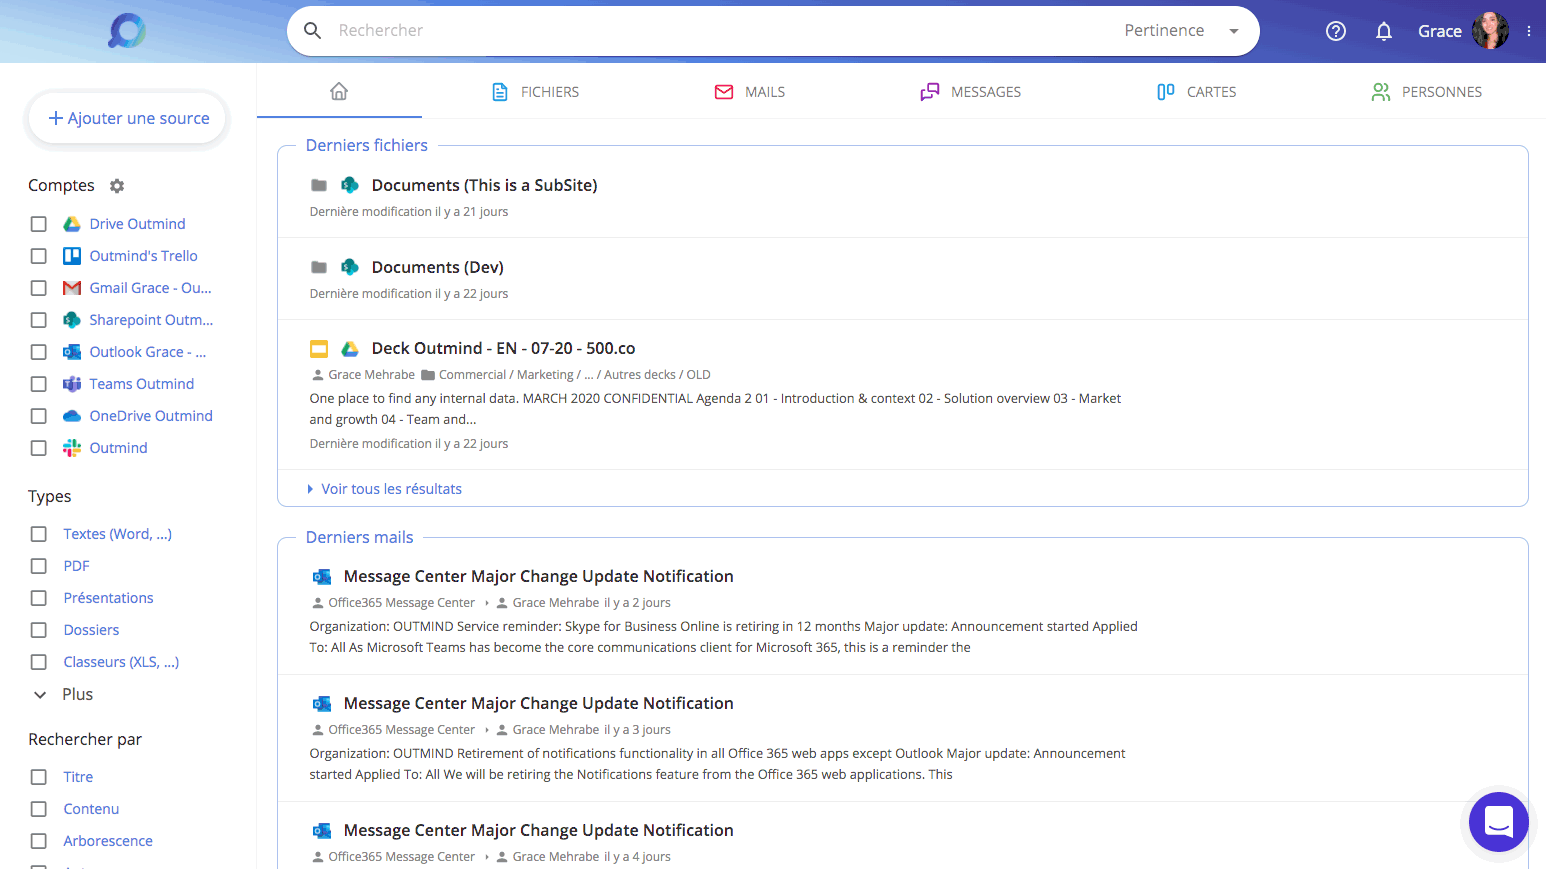Click the accounts settings gear icon
The image size is (1546, 869).
(x=117, y=186)
